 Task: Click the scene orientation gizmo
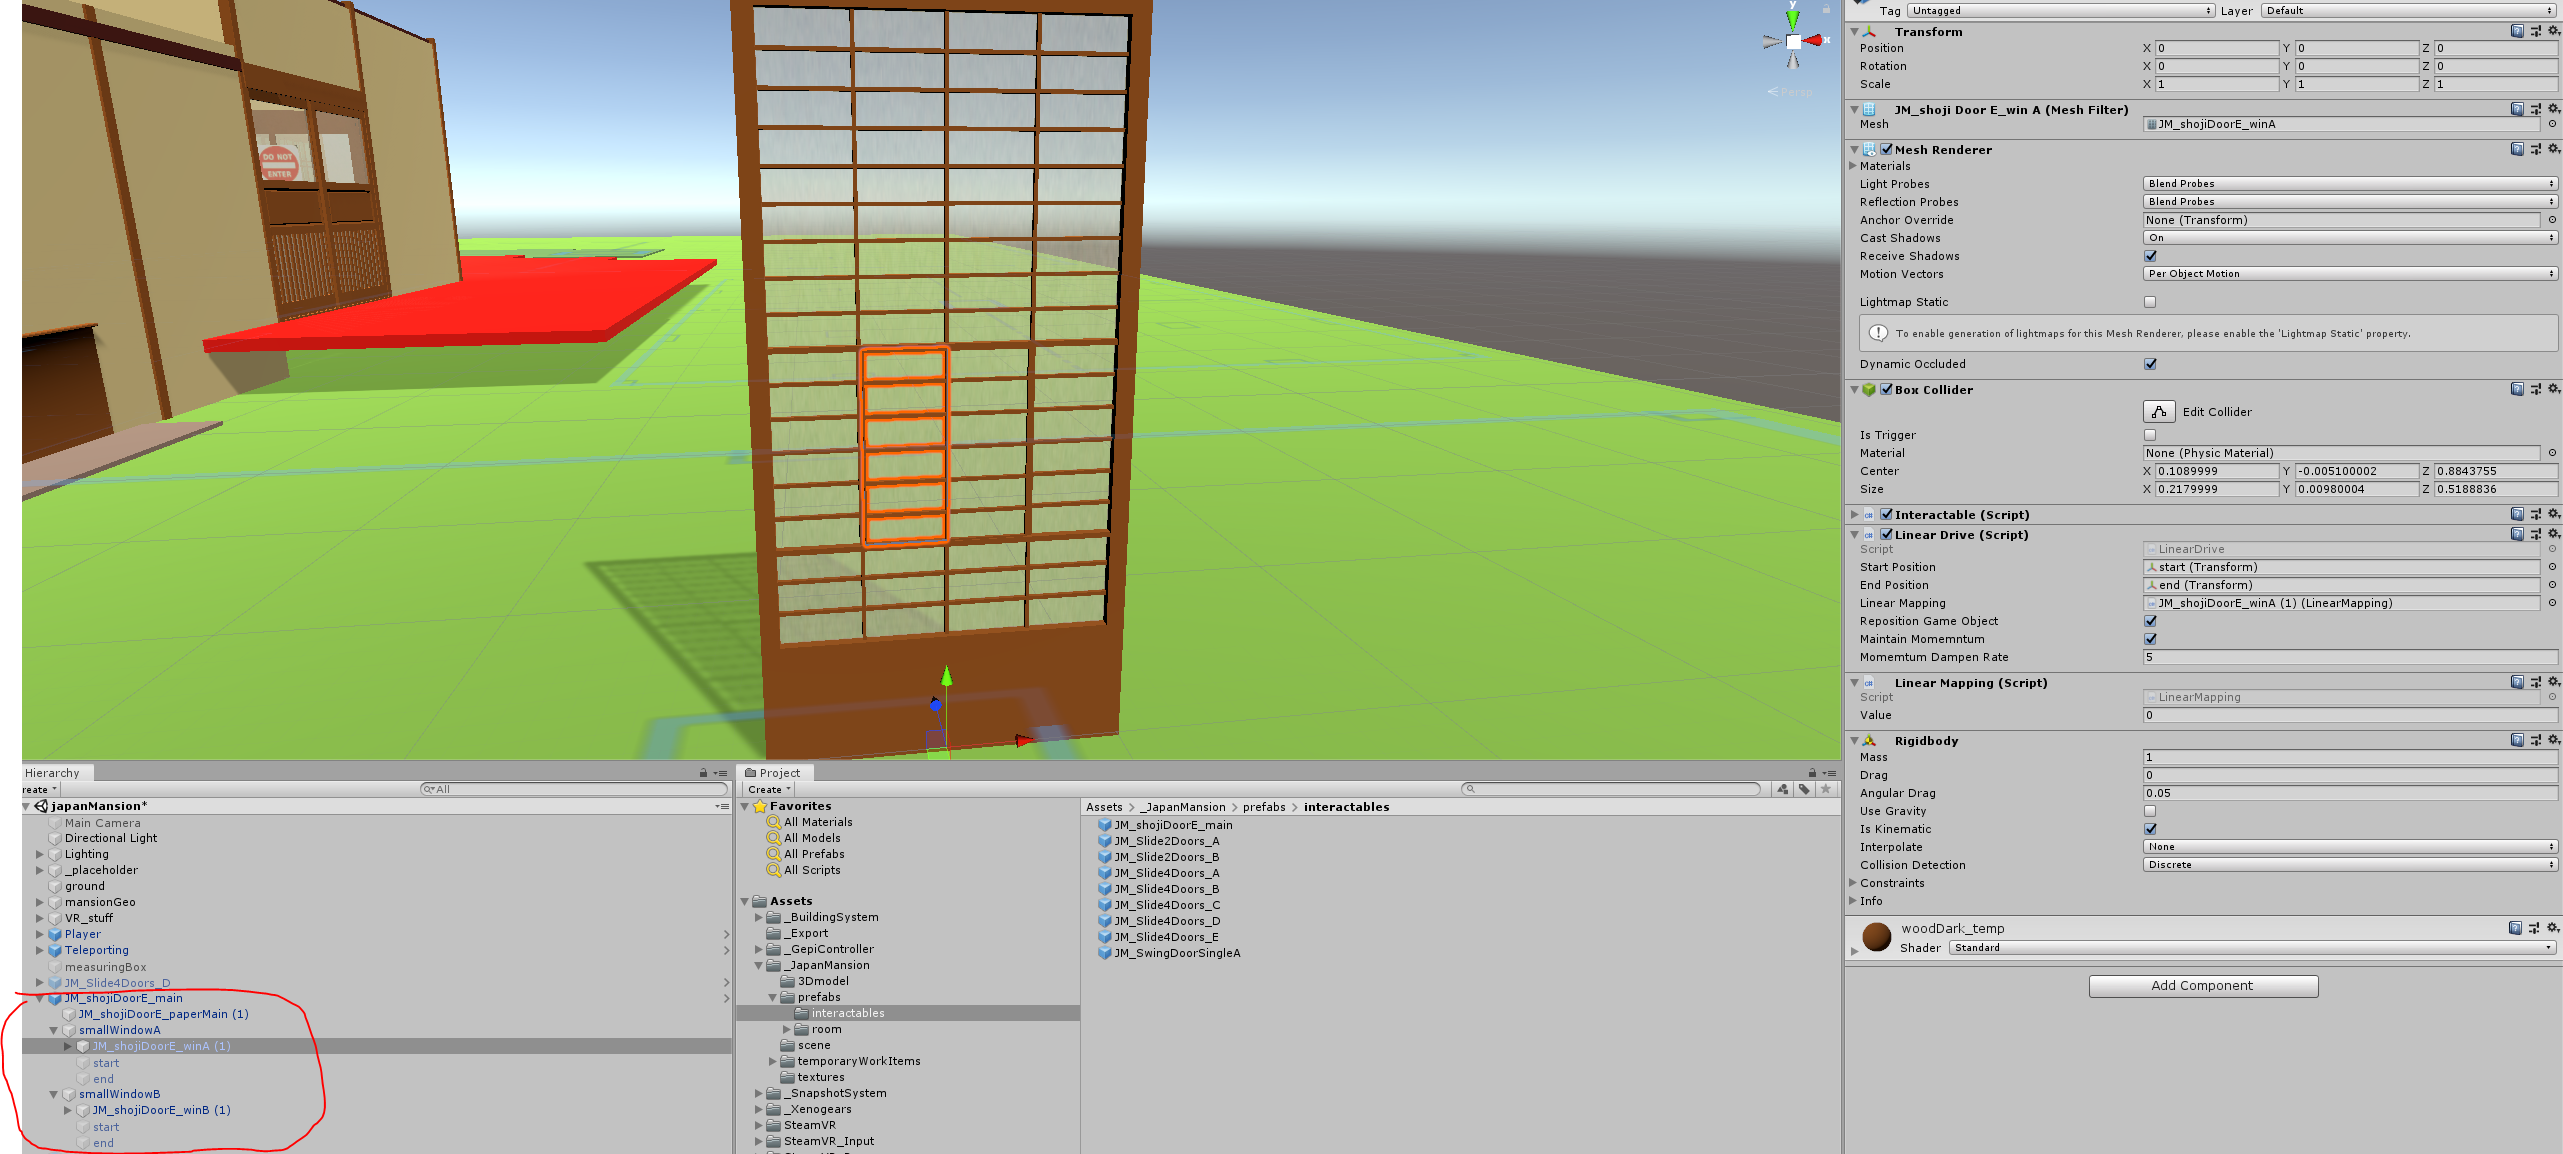pos(1793,41)
